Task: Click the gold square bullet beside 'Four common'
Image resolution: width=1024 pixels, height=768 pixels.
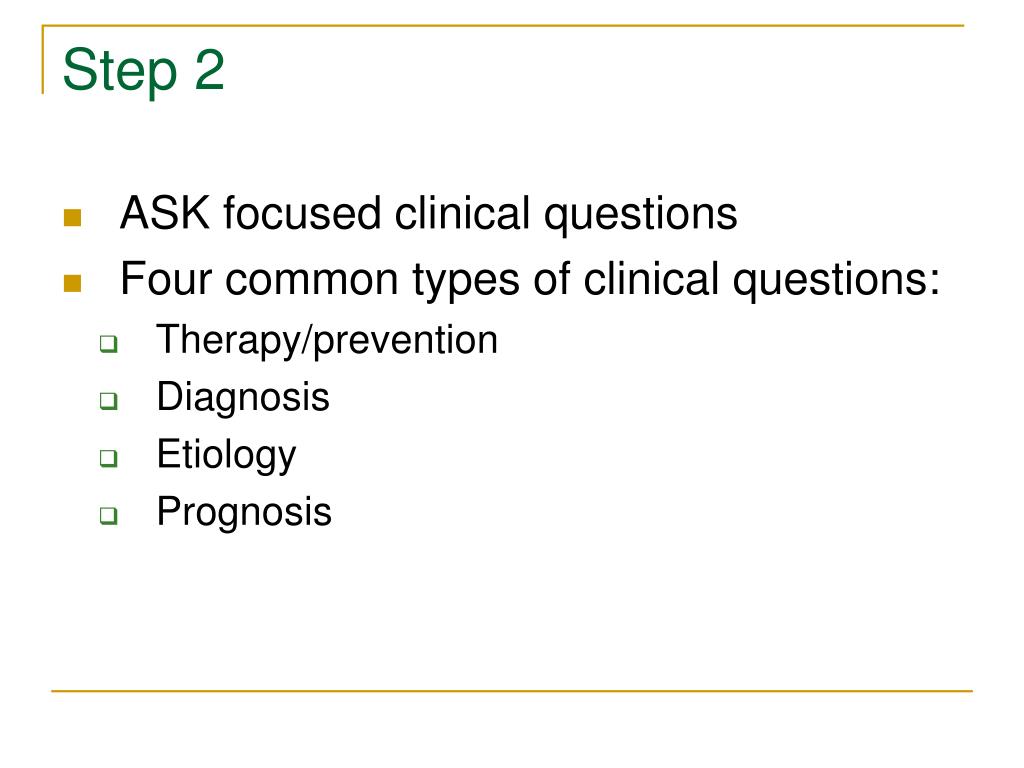Action: (72, 283)
